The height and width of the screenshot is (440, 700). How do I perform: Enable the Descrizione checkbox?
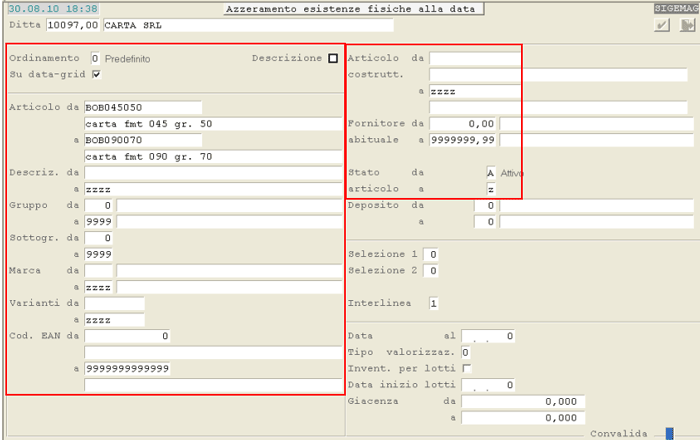pos(333,58)
